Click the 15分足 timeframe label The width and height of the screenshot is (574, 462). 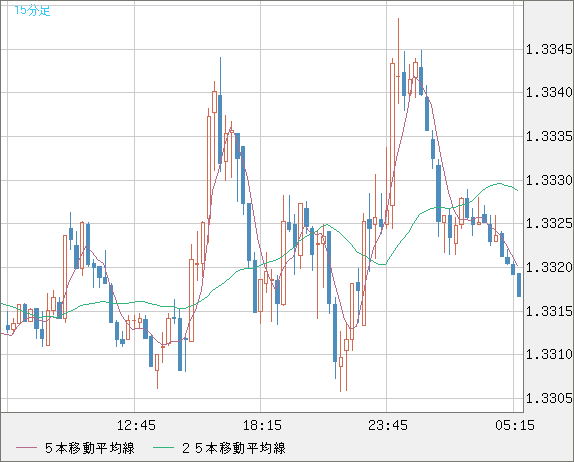(32, 10)
